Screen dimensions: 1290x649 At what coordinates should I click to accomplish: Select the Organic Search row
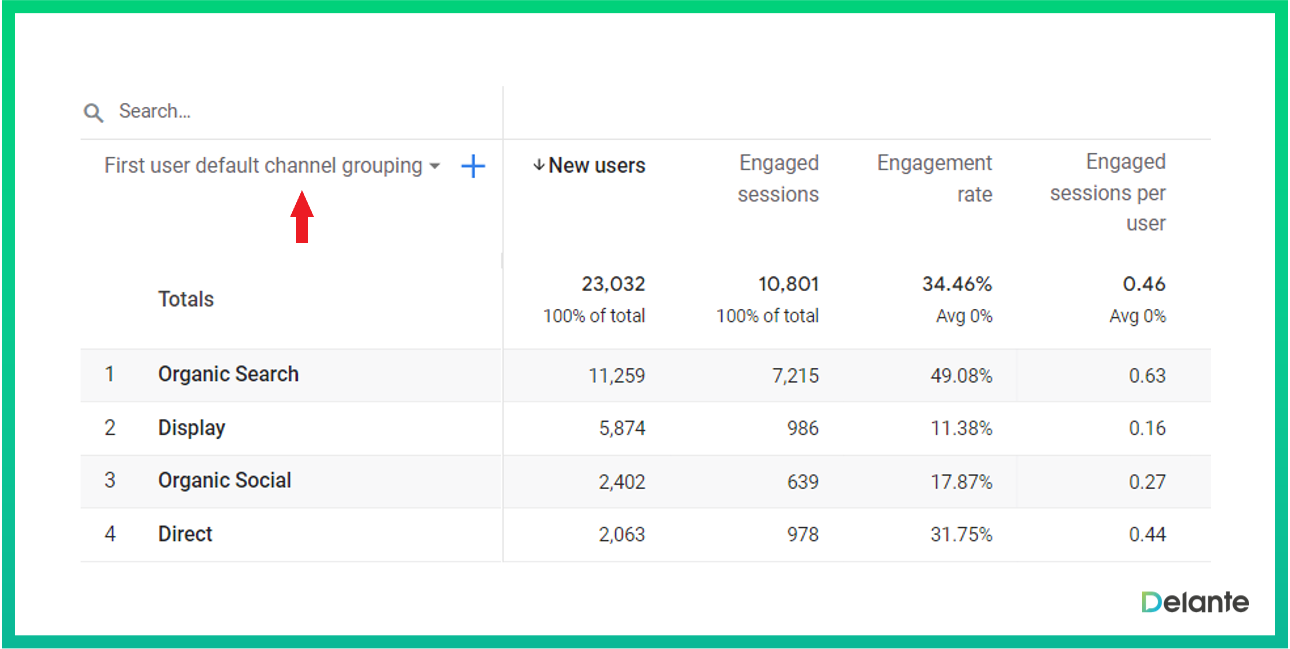tap(228, 375)
